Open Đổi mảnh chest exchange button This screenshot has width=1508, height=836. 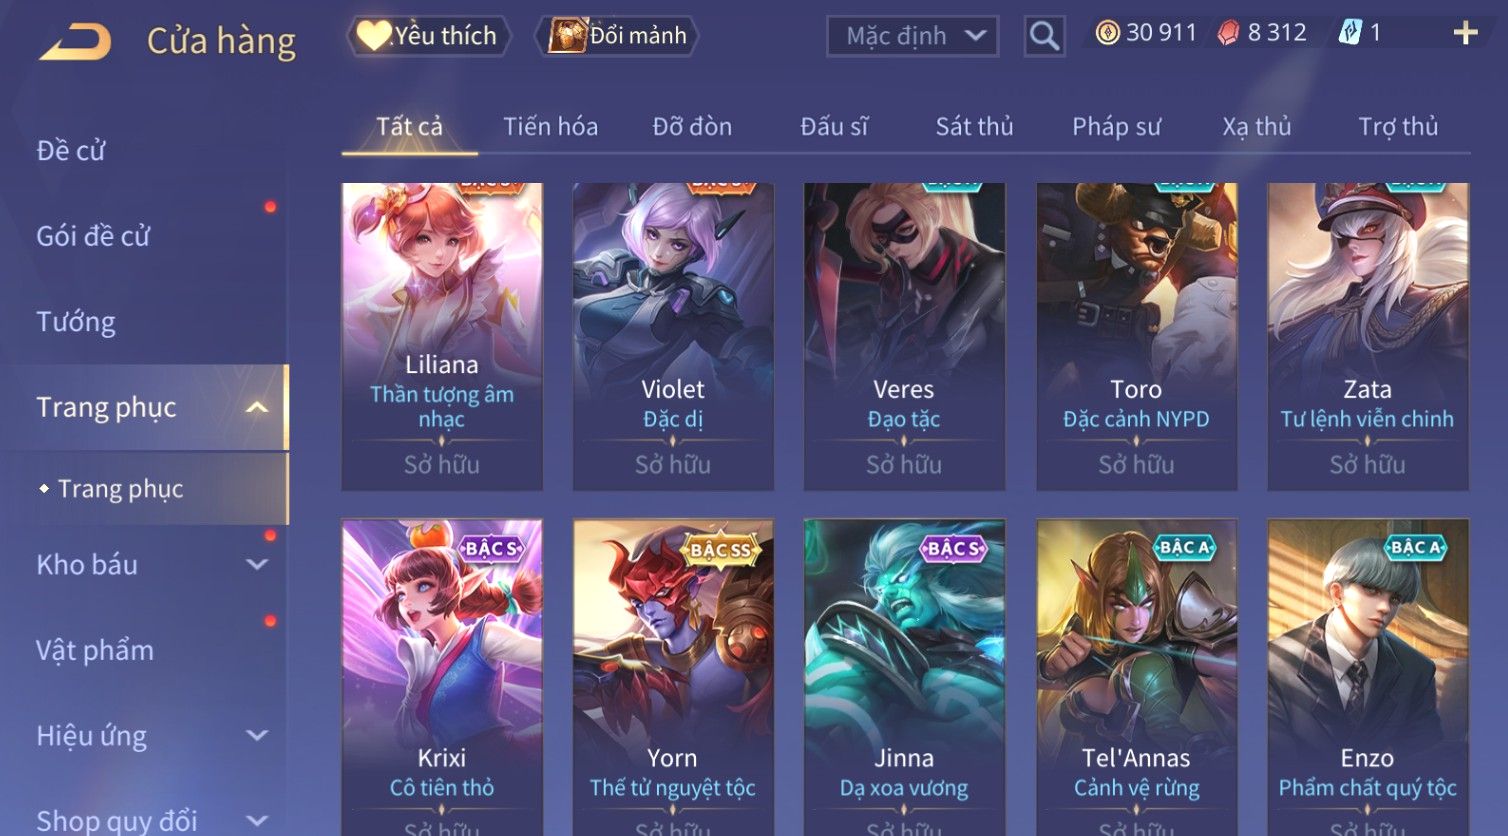(x=616, y=36)
